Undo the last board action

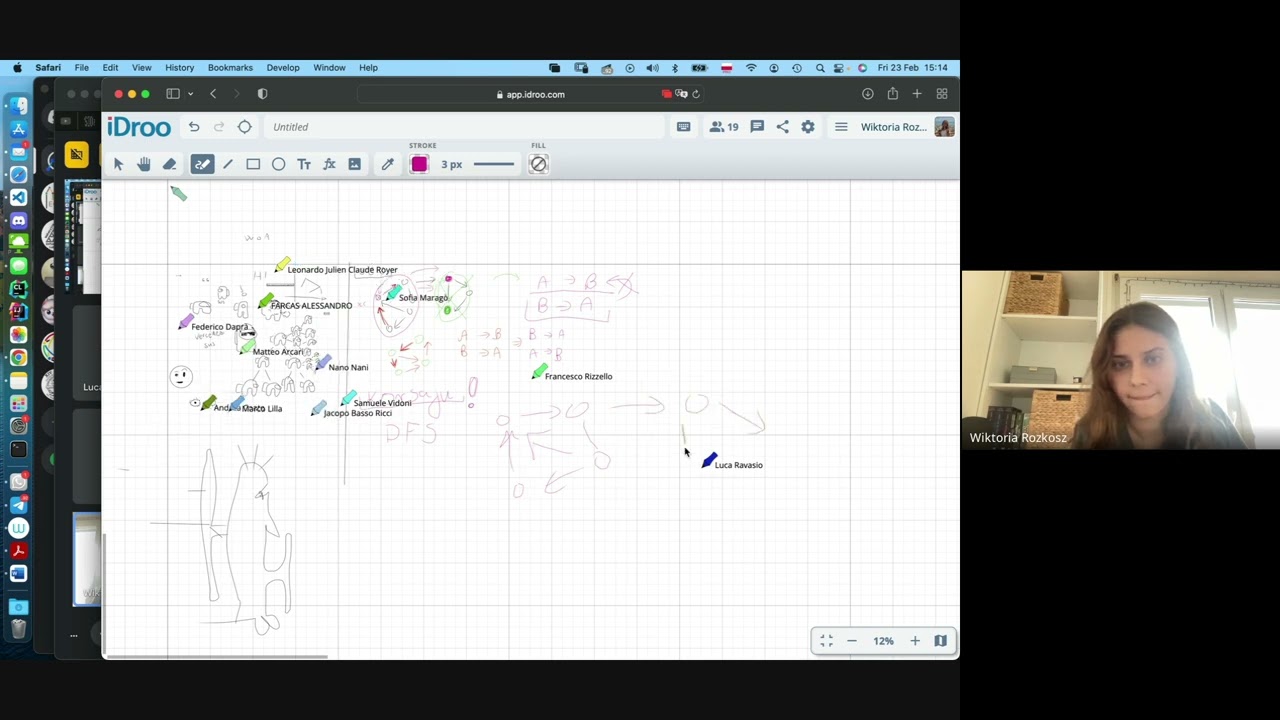(194, 127)
